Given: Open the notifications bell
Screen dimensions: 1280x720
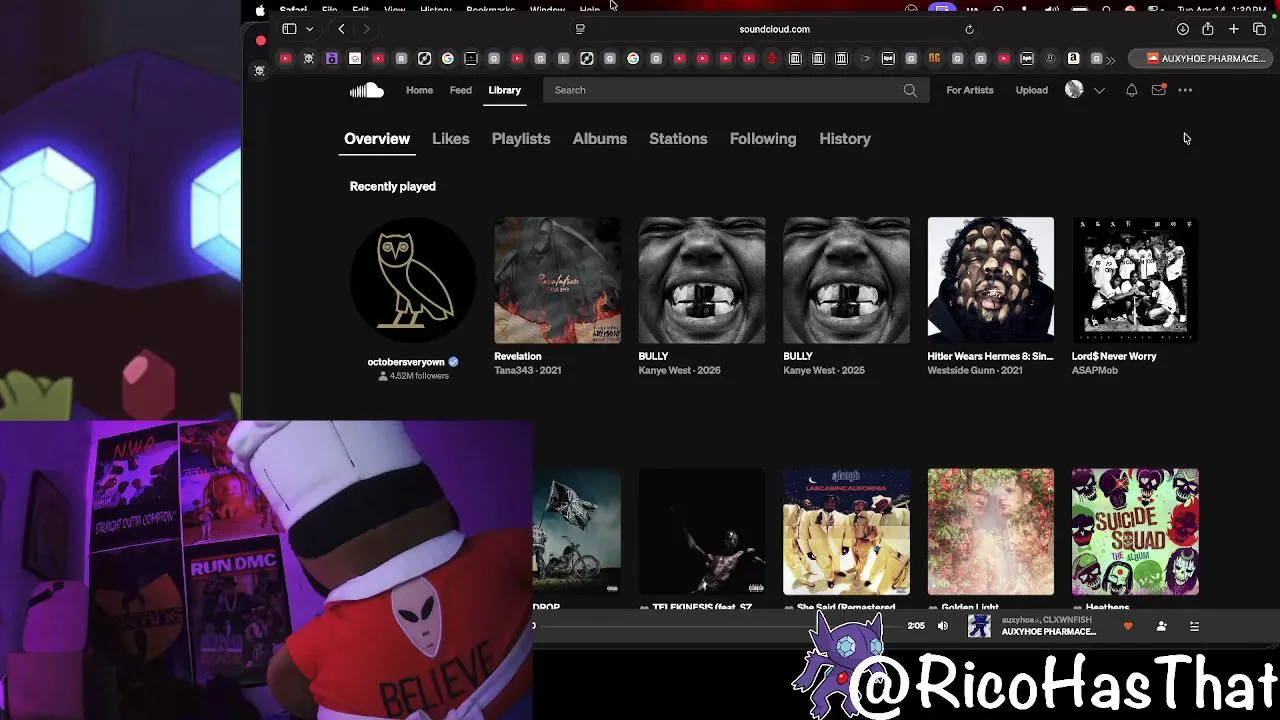Looking at the screenshot, I should coord(1131,90).
